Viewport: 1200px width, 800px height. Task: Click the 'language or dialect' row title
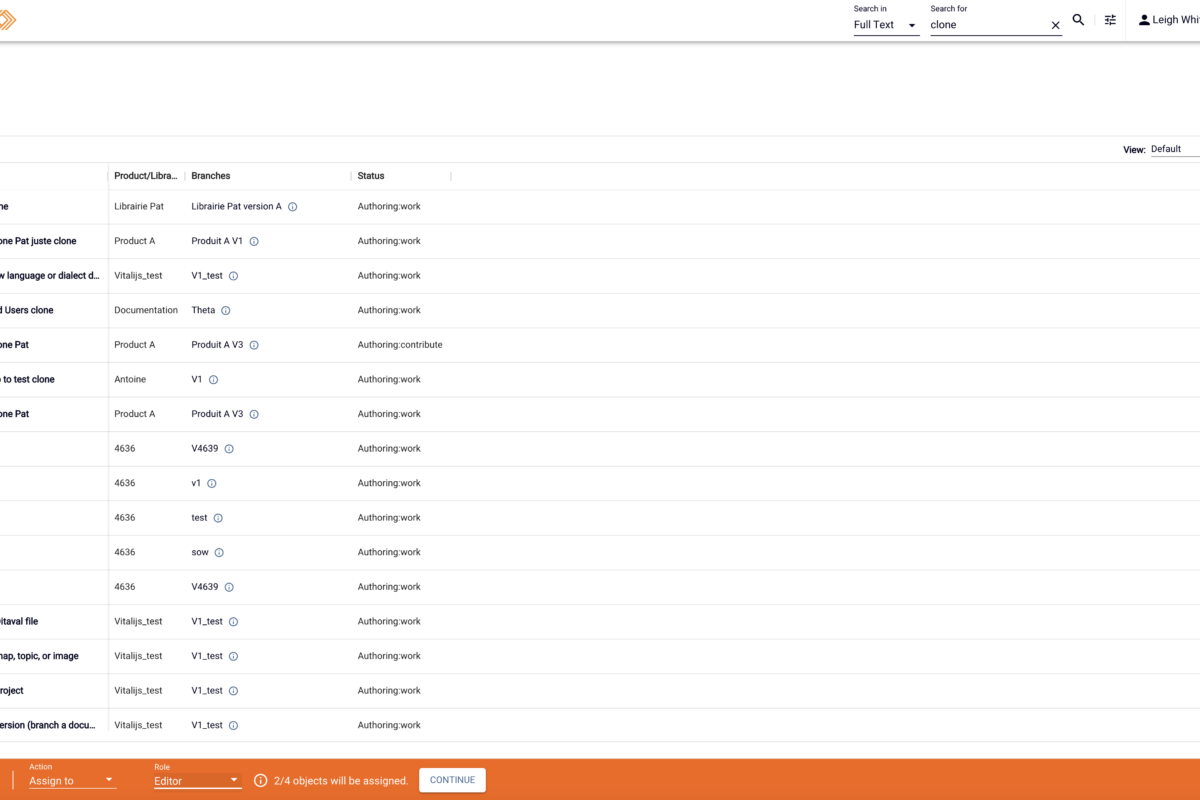pyautogui.click(x=50, y=276)
